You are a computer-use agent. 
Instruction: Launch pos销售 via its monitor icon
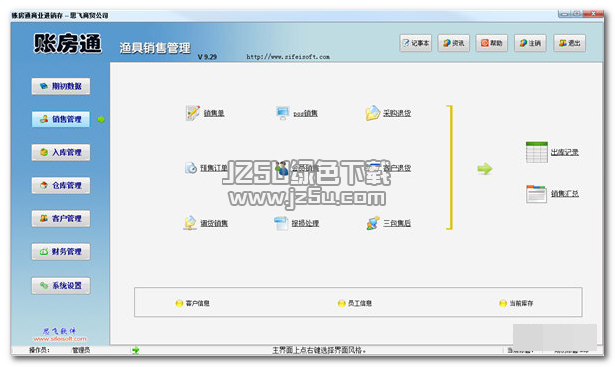click(282, 113)
